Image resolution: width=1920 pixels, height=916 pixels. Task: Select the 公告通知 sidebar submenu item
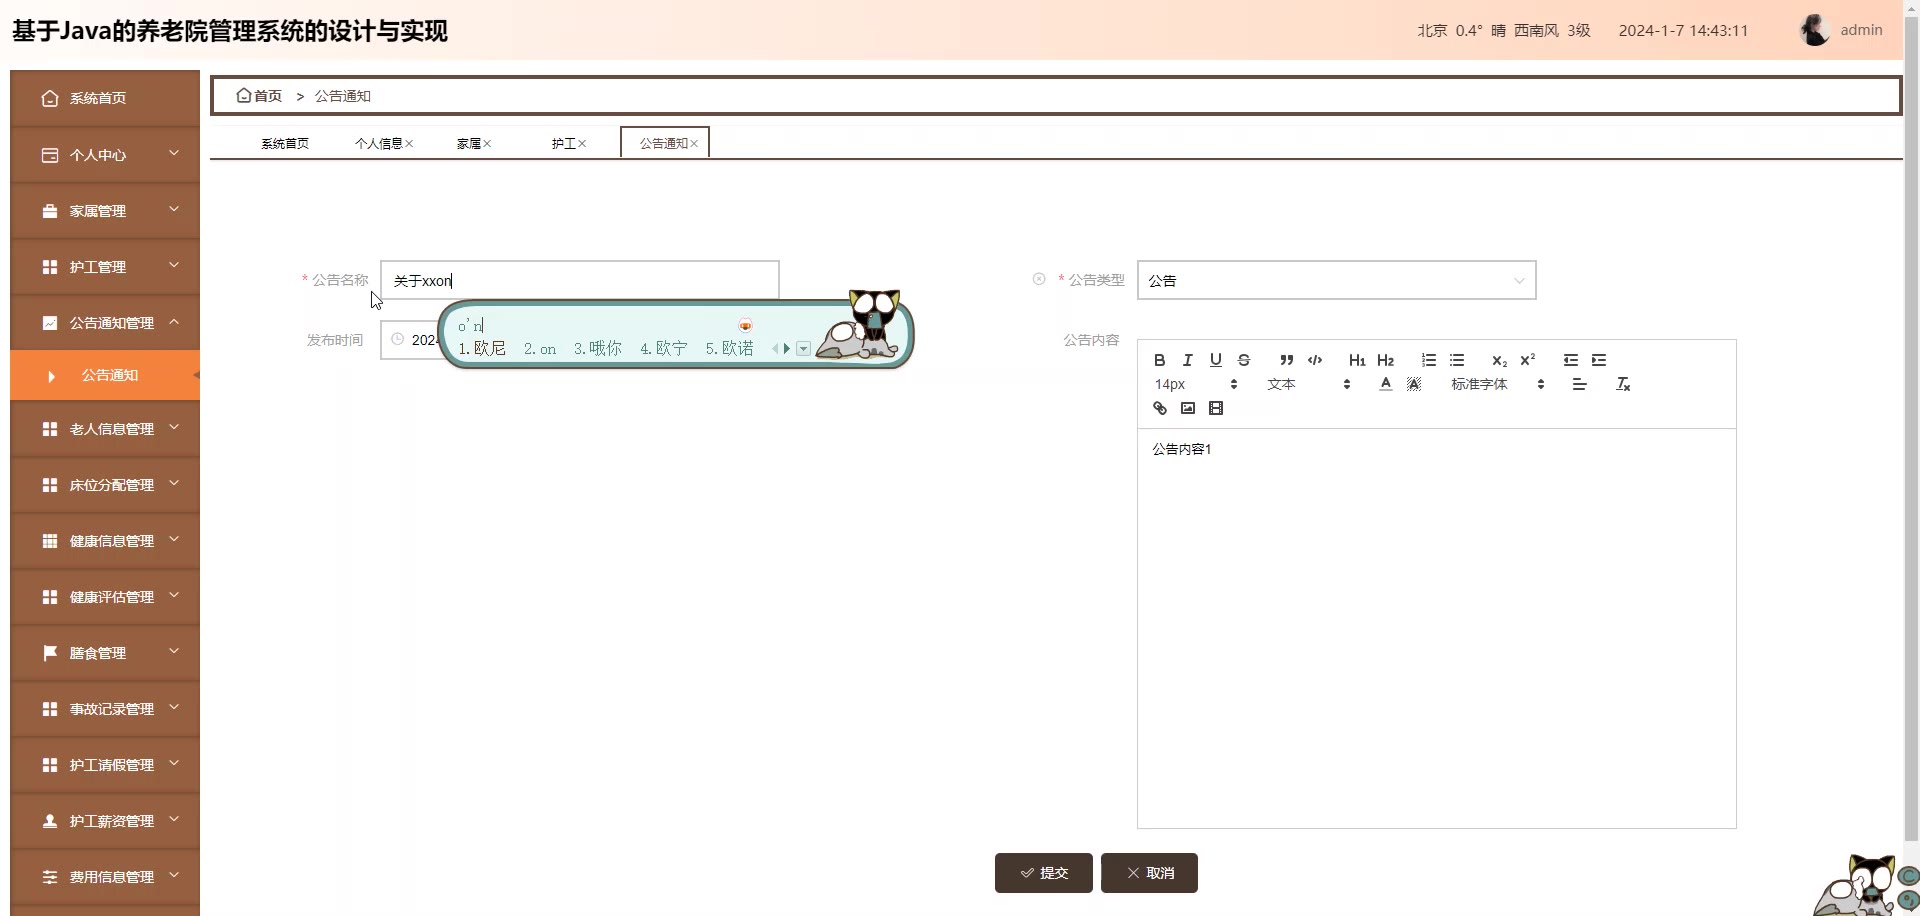pyautogui.click(x=105, y=375)
